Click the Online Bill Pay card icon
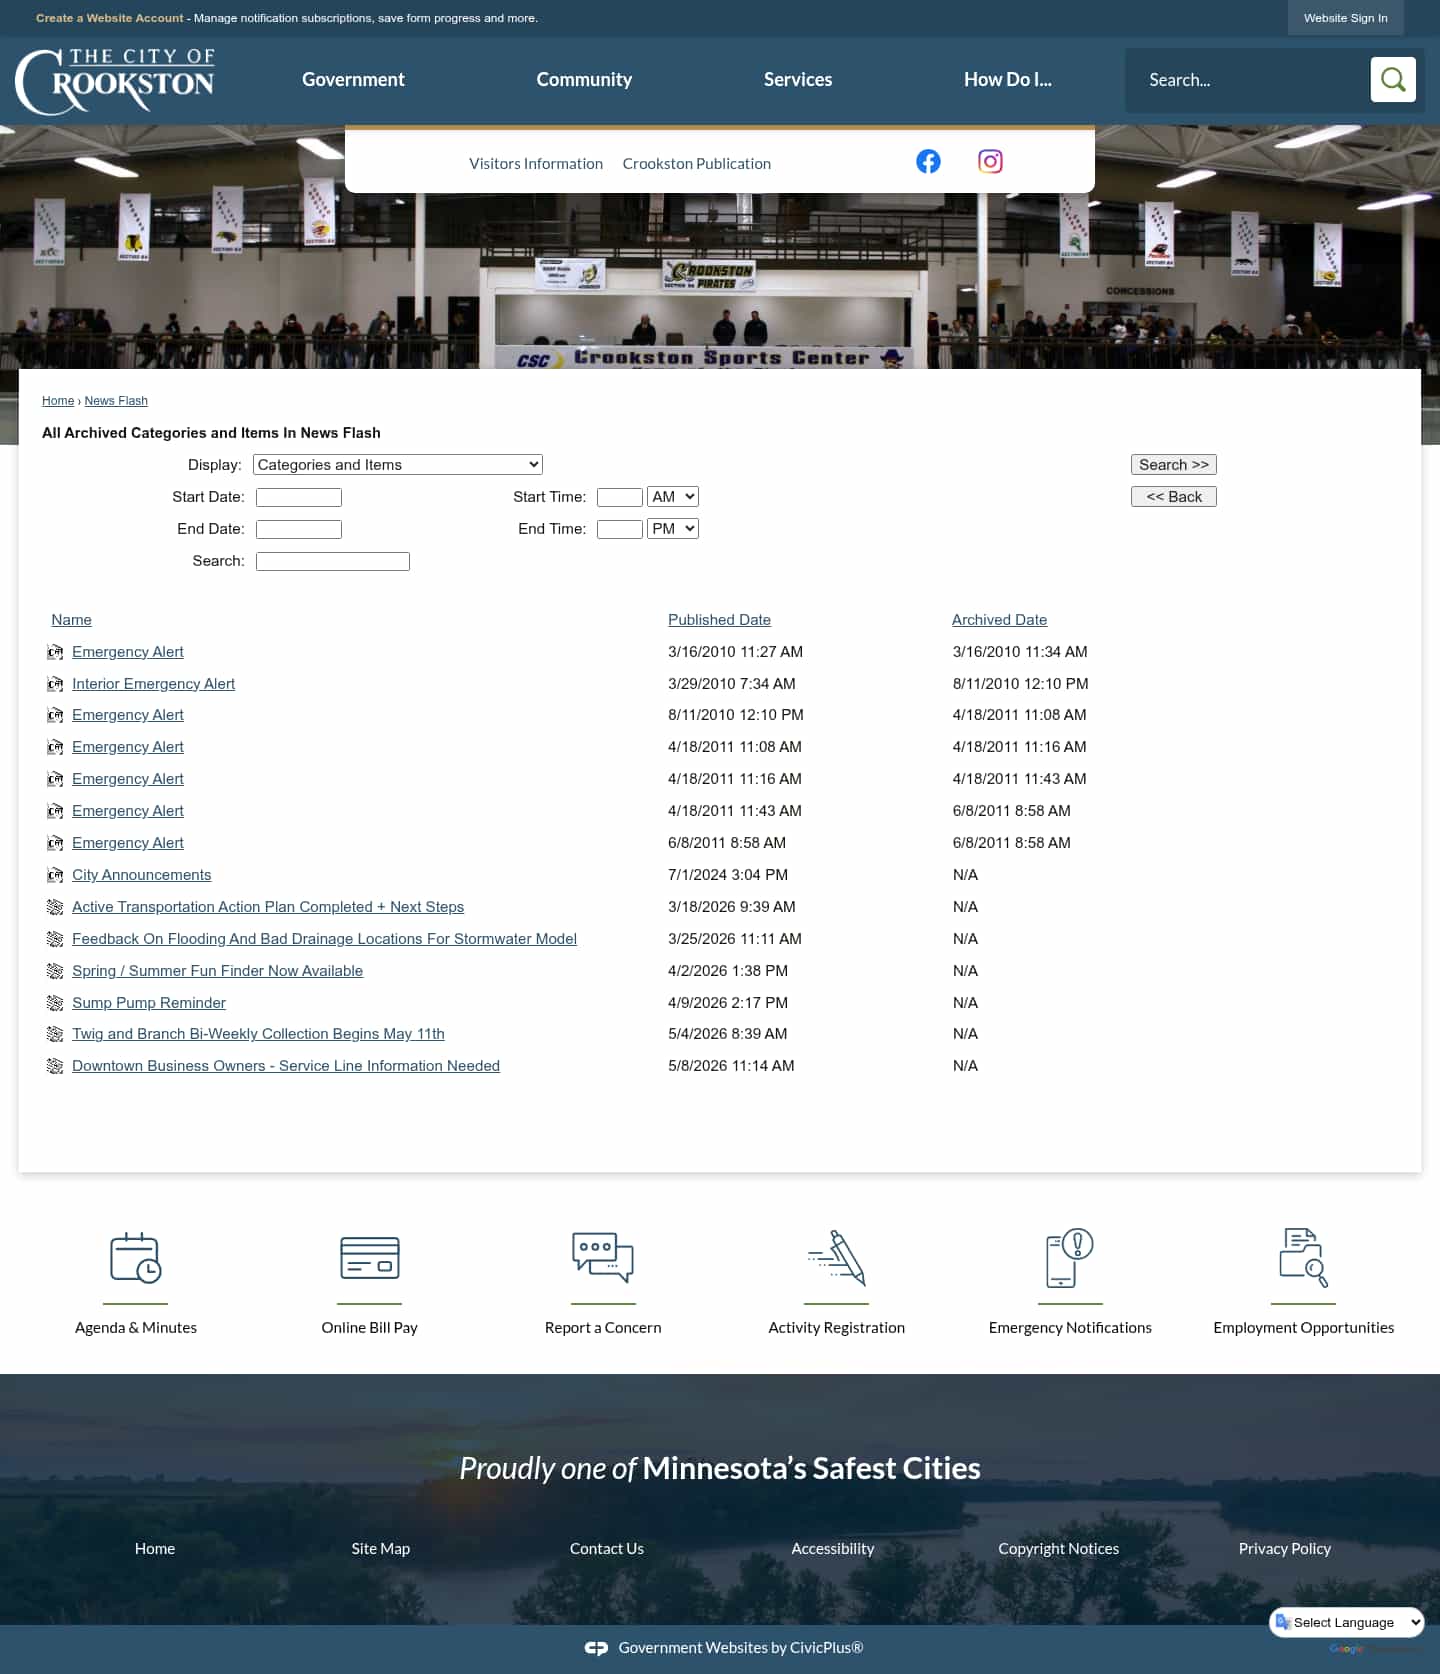Viewport: 1440px width, 1674px height. click(369, 1258)
